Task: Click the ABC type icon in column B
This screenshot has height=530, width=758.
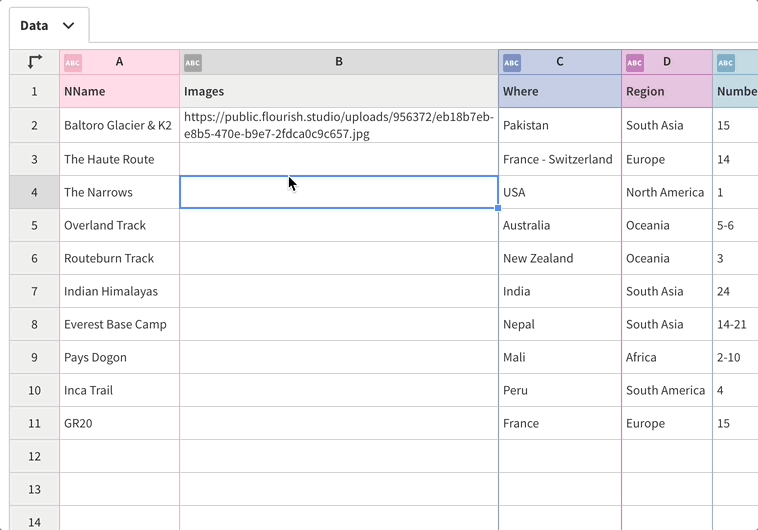Action: point(193,62)
